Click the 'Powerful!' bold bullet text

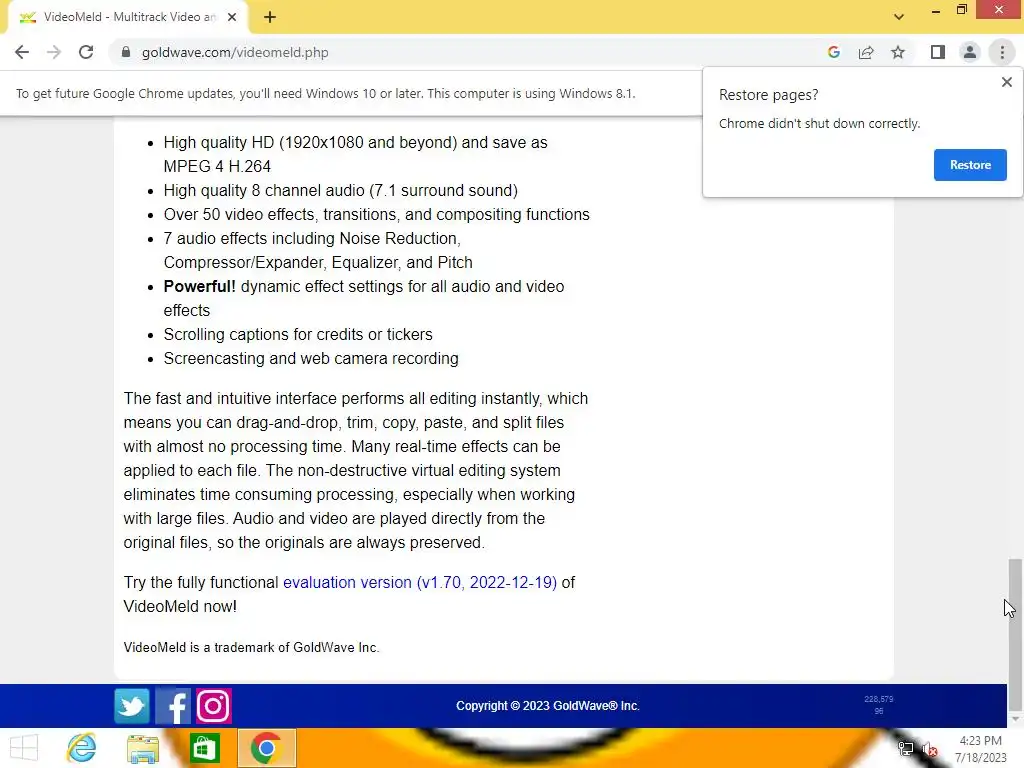(199, 287)
